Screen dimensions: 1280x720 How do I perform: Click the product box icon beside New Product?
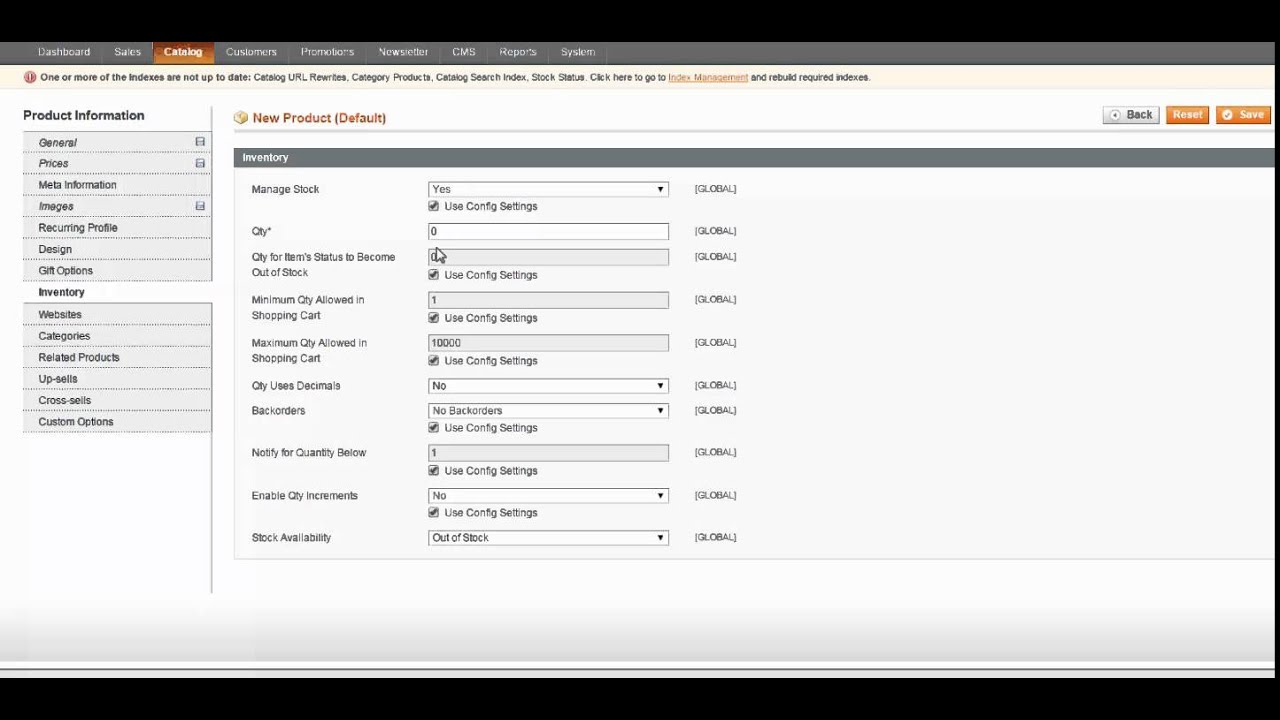[241, 118]
